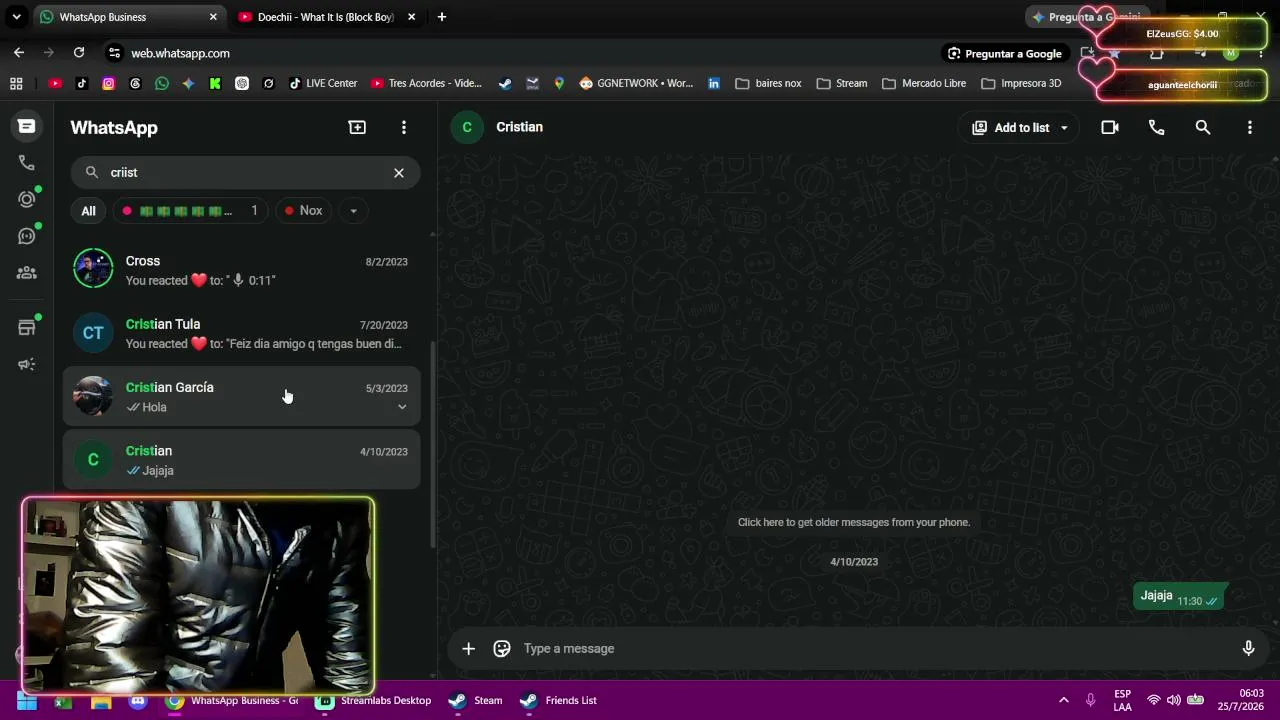Switch to the Doechii YouTube tab
Image resolution: width=1280 pixels, height=720 pixels.
pos(326,17)
